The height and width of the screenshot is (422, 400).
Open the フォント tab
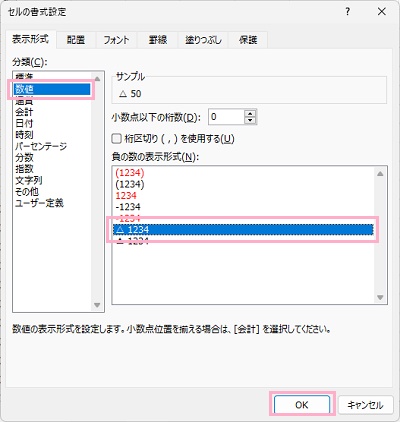(x=116, y=40)
